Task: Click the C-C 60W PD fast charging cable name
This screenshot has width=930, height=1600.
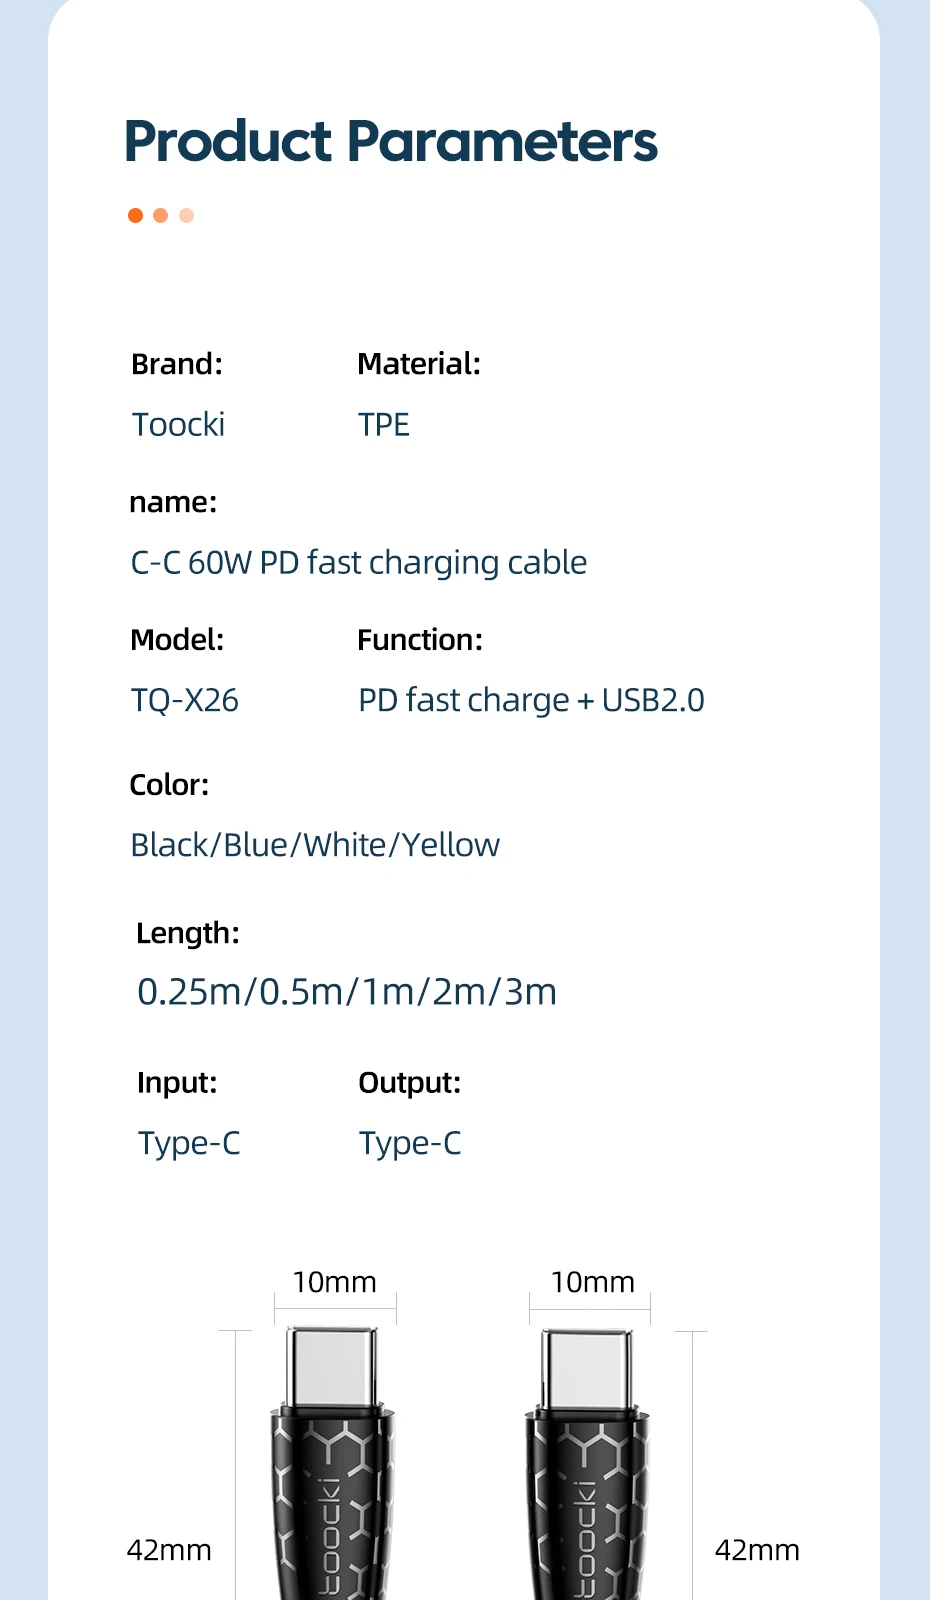Action: pos(358,563)
